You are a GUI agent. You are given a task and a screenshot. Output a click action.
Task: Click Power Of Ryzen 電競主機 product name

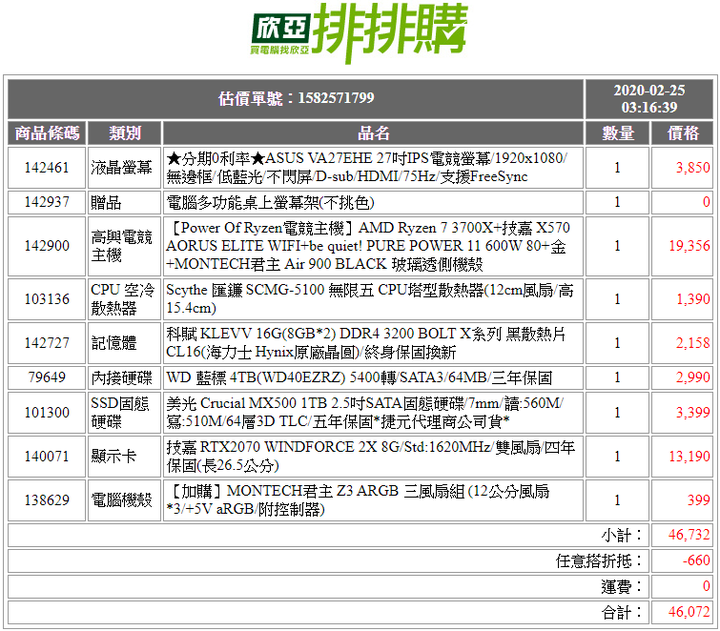(x=368, y=246)
